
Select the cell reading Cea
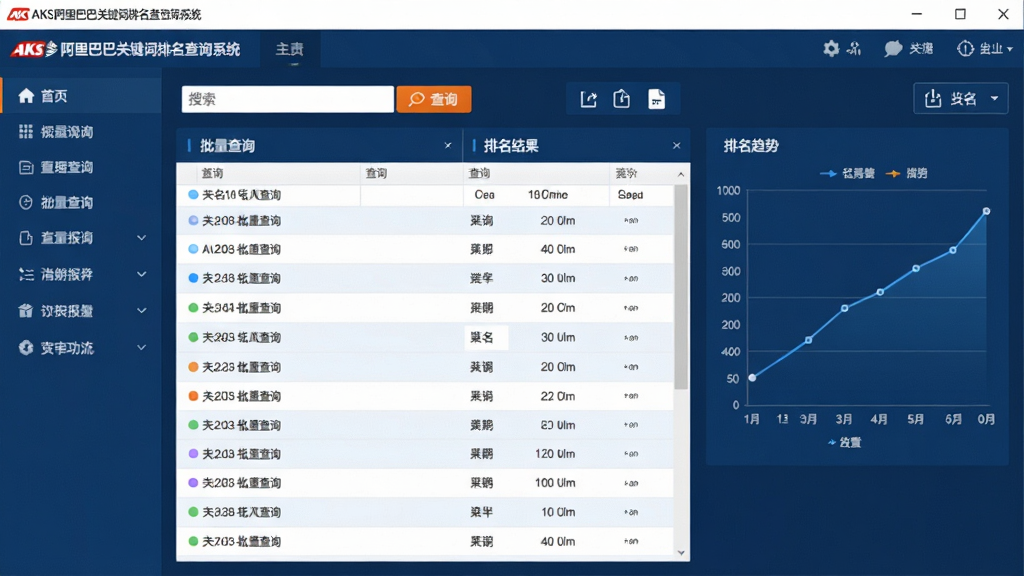click(485, 195)
